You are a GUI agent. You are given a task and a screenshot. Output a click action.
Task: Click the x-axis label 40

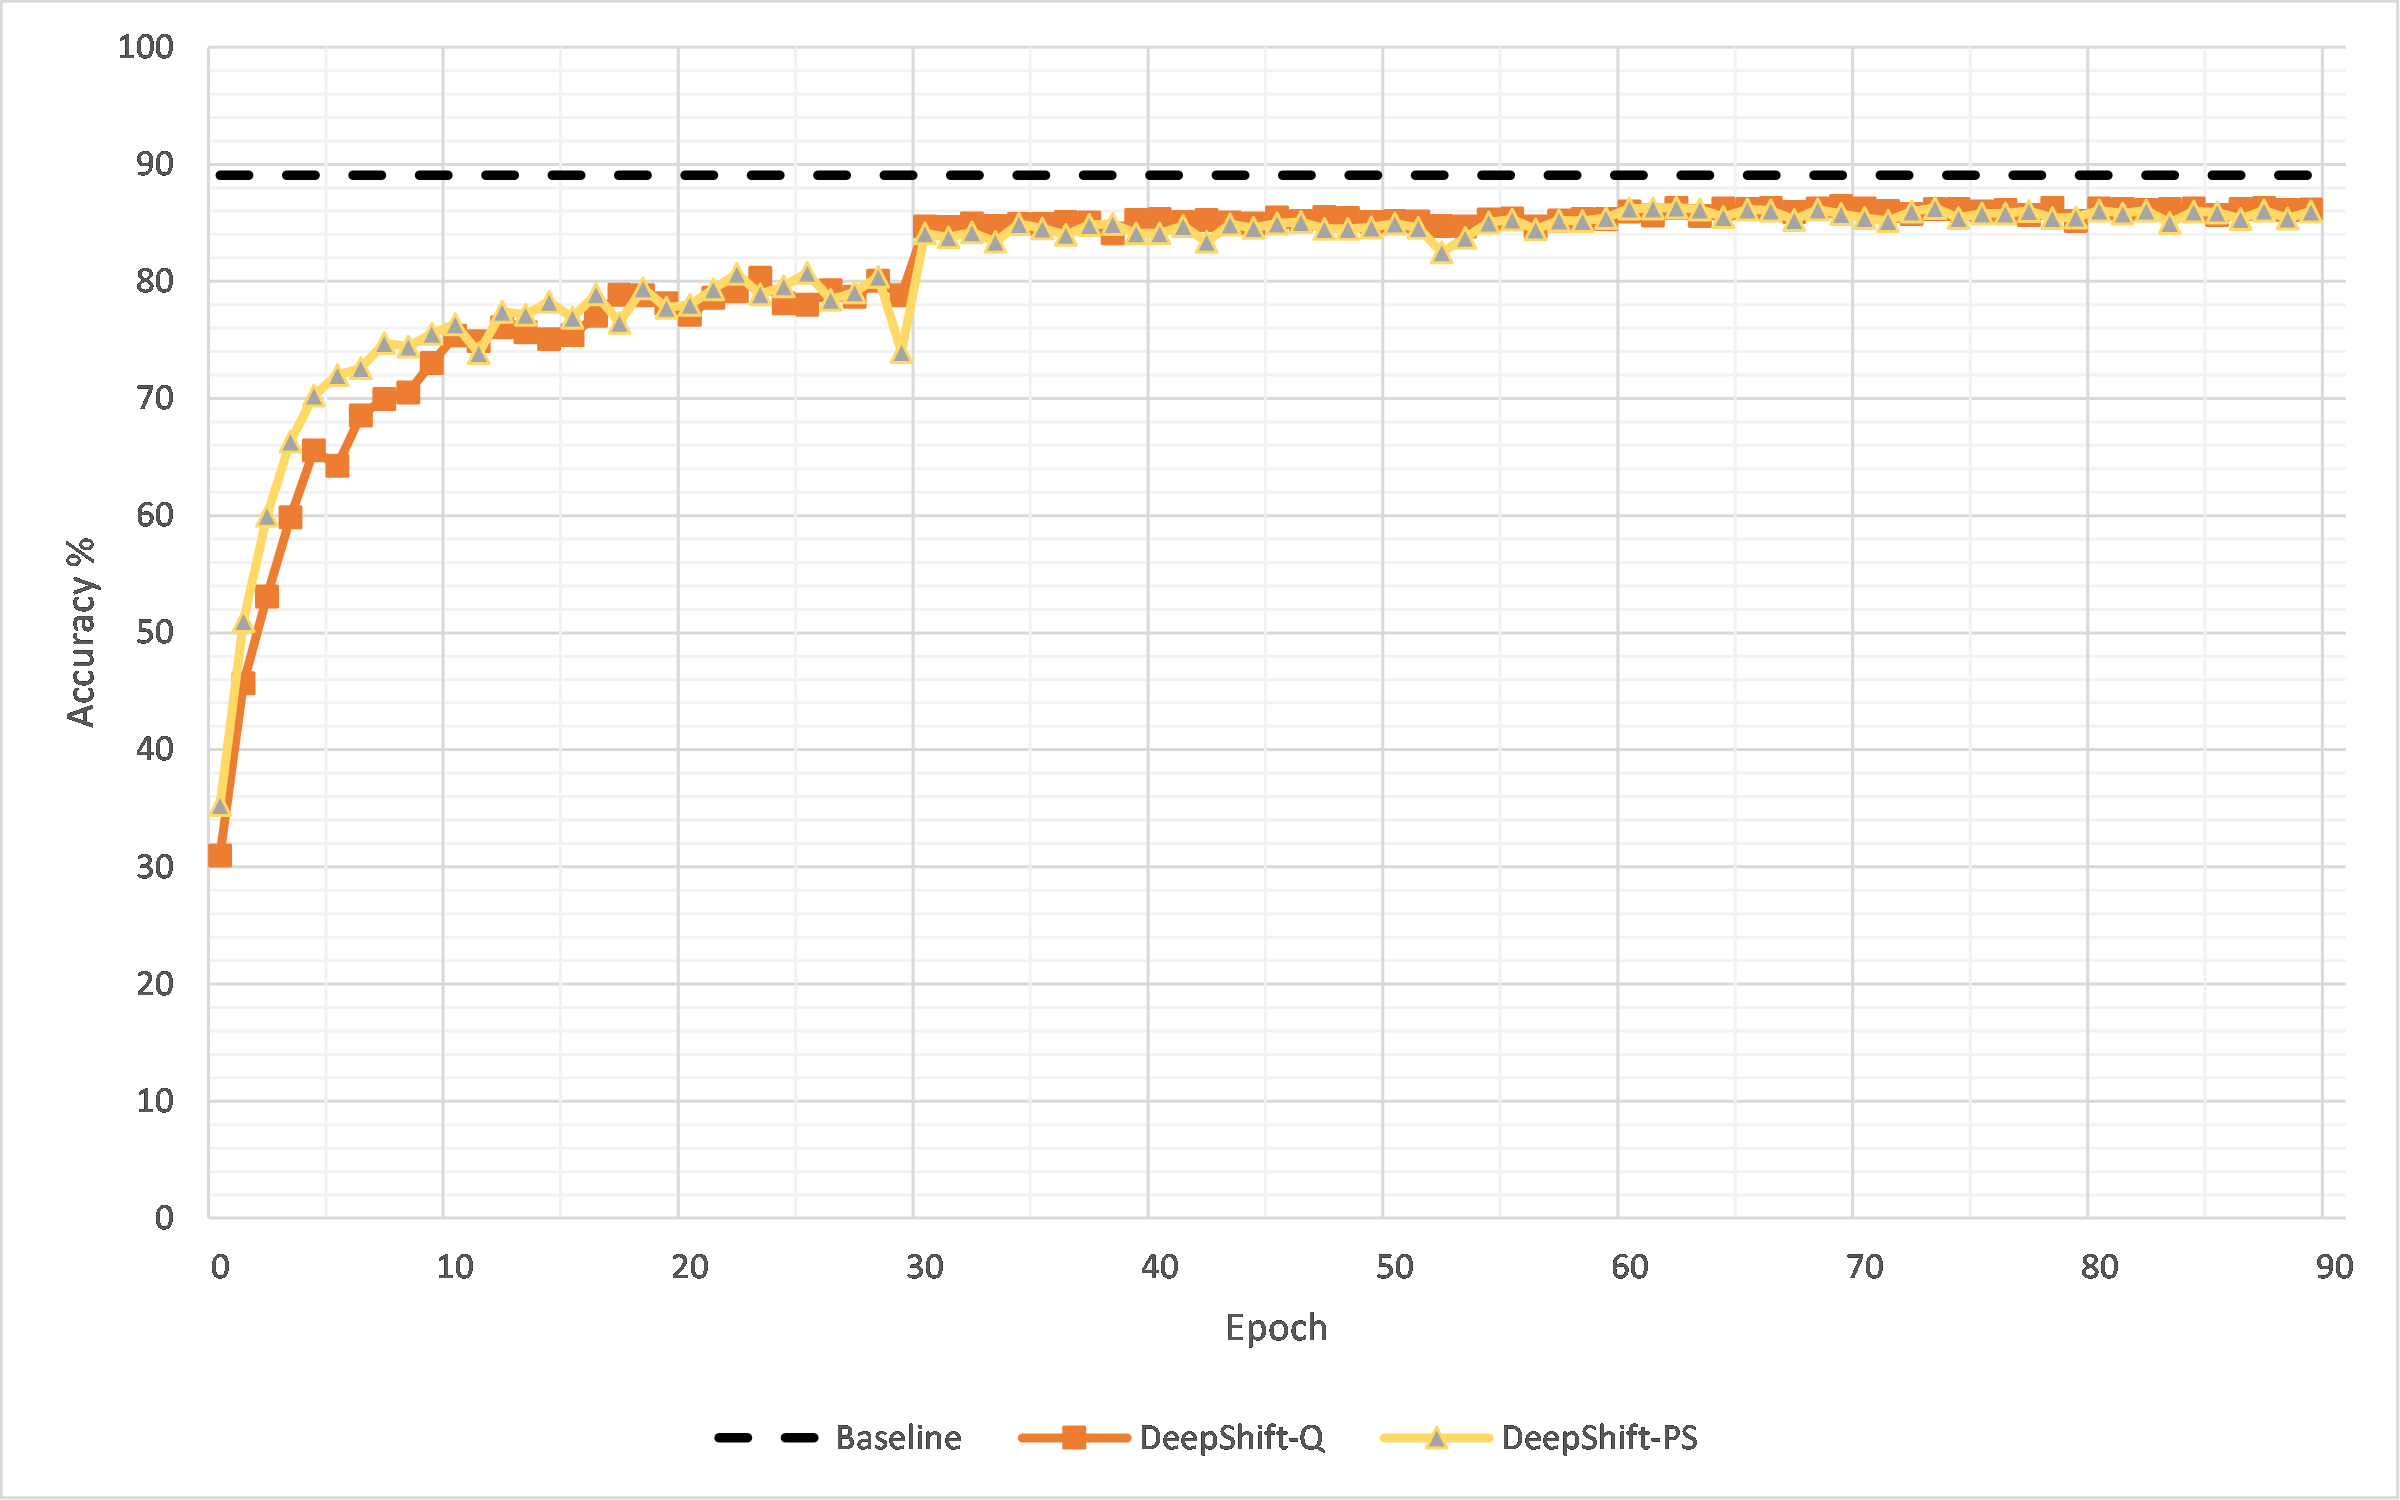[x=1160, y=1267]
